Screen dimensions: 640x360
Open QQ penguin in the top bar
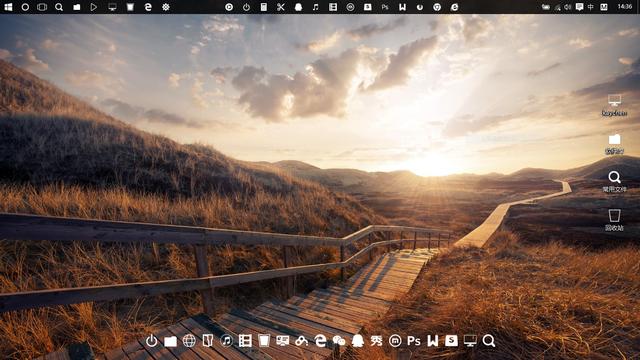tap(298, 7)
